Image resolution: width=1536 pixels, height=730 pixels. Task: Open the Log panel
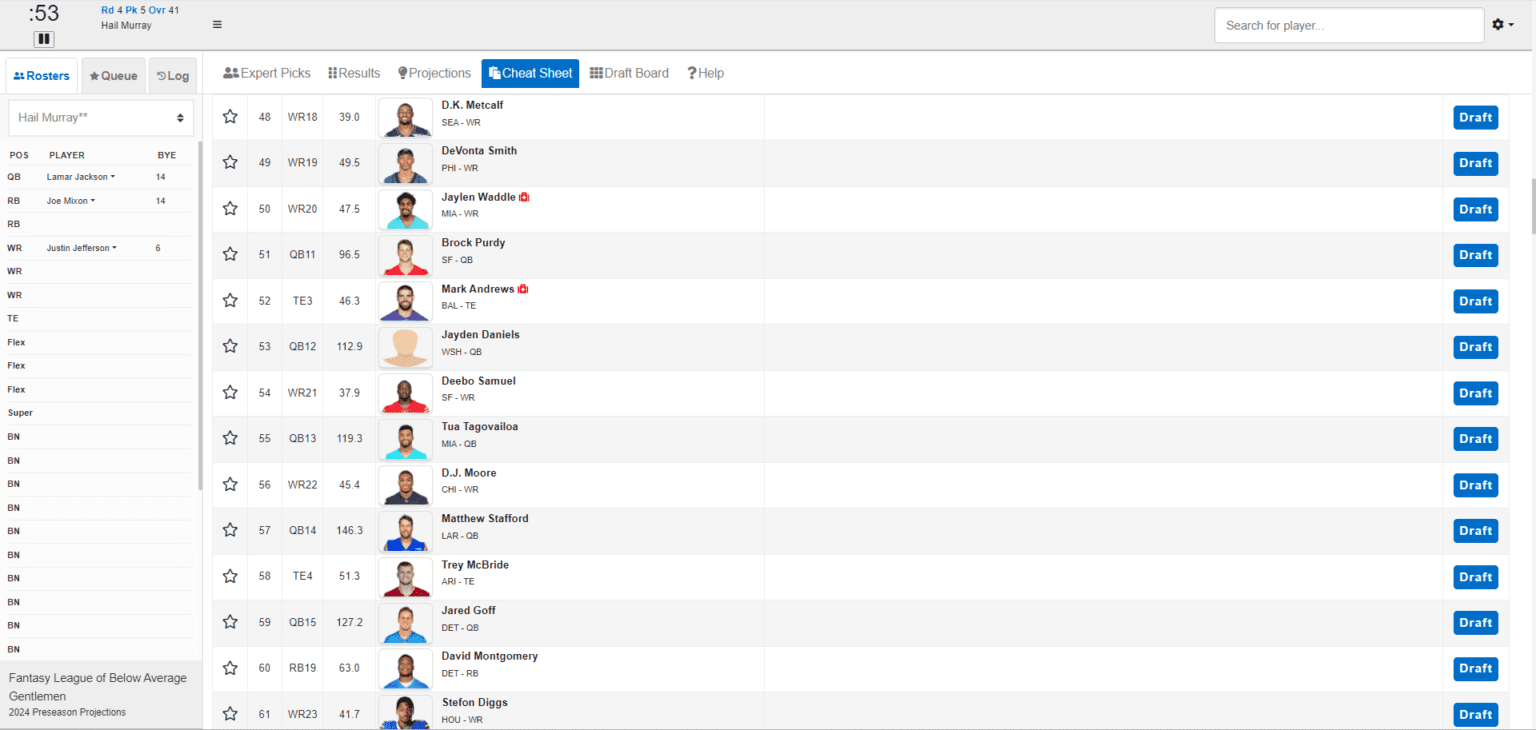click(x=172, y=75)
